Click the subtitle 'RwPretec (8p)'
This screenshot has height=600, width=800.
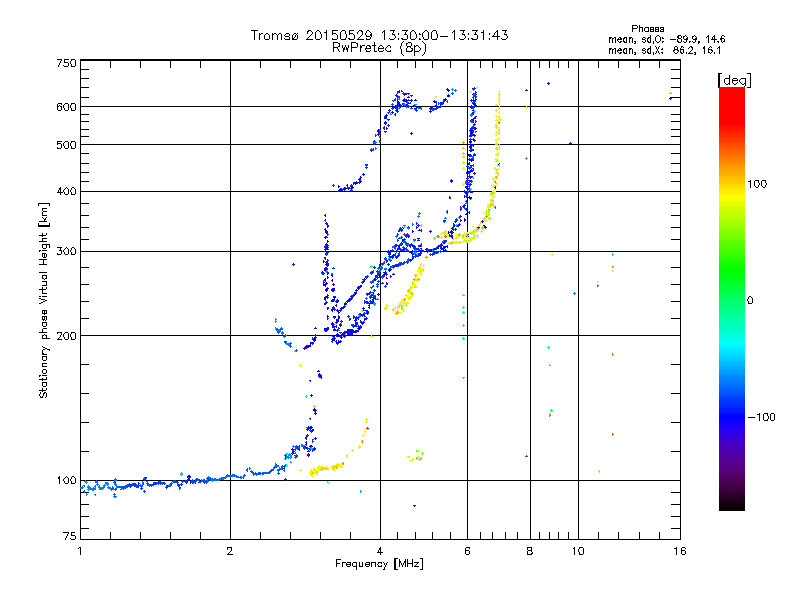pos(379,48)
